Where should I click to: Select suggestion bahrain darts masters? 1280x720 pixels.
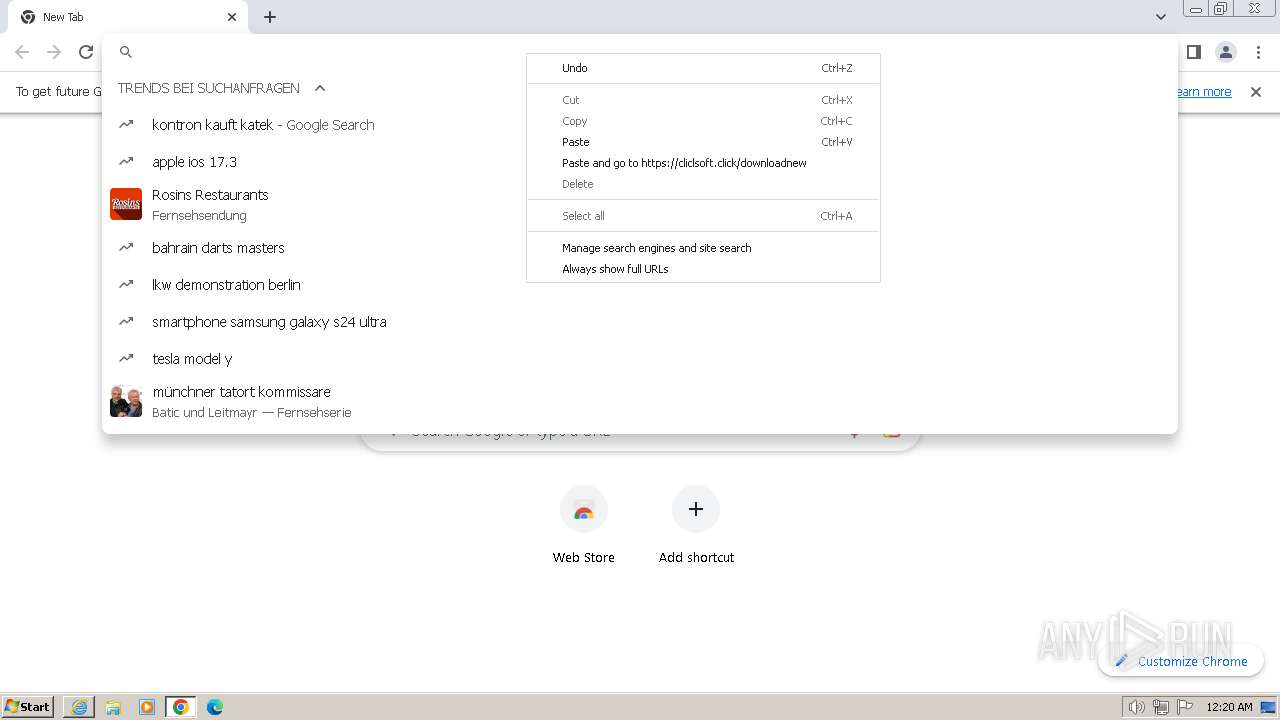[640, 248]
